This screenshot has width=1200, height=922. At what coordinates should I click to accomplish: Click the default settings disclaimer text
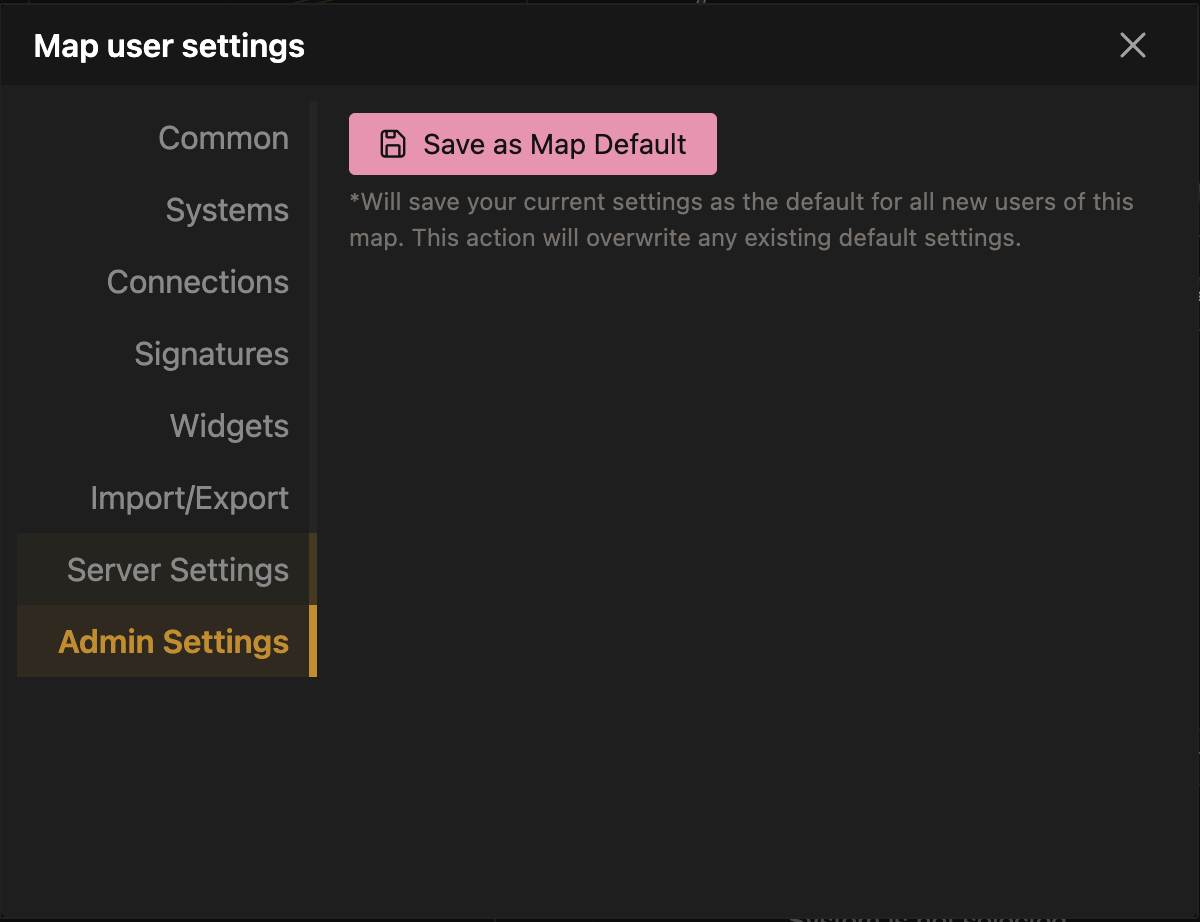pos(740,219)
